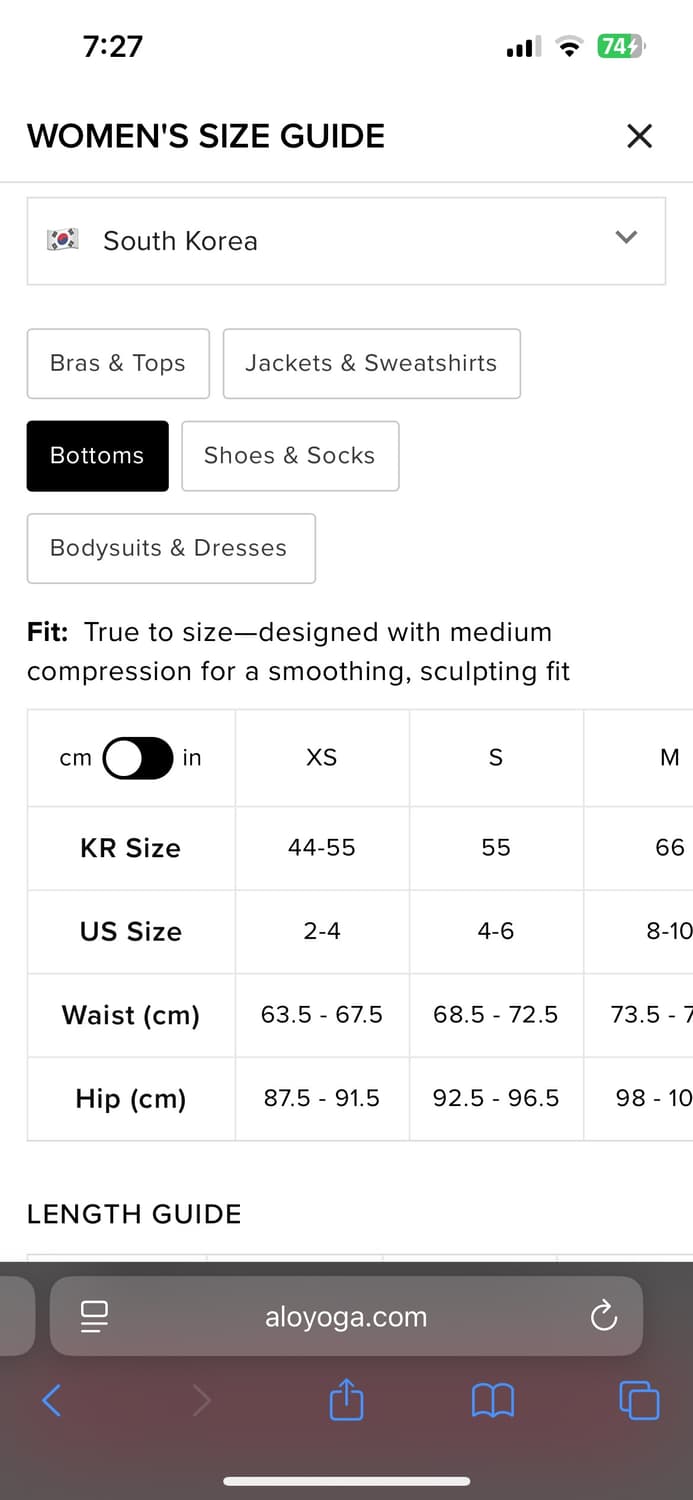Expand South Korea country dropdown
The width and height of the screenshot is (693, 1500).
[x=346, y=241]
